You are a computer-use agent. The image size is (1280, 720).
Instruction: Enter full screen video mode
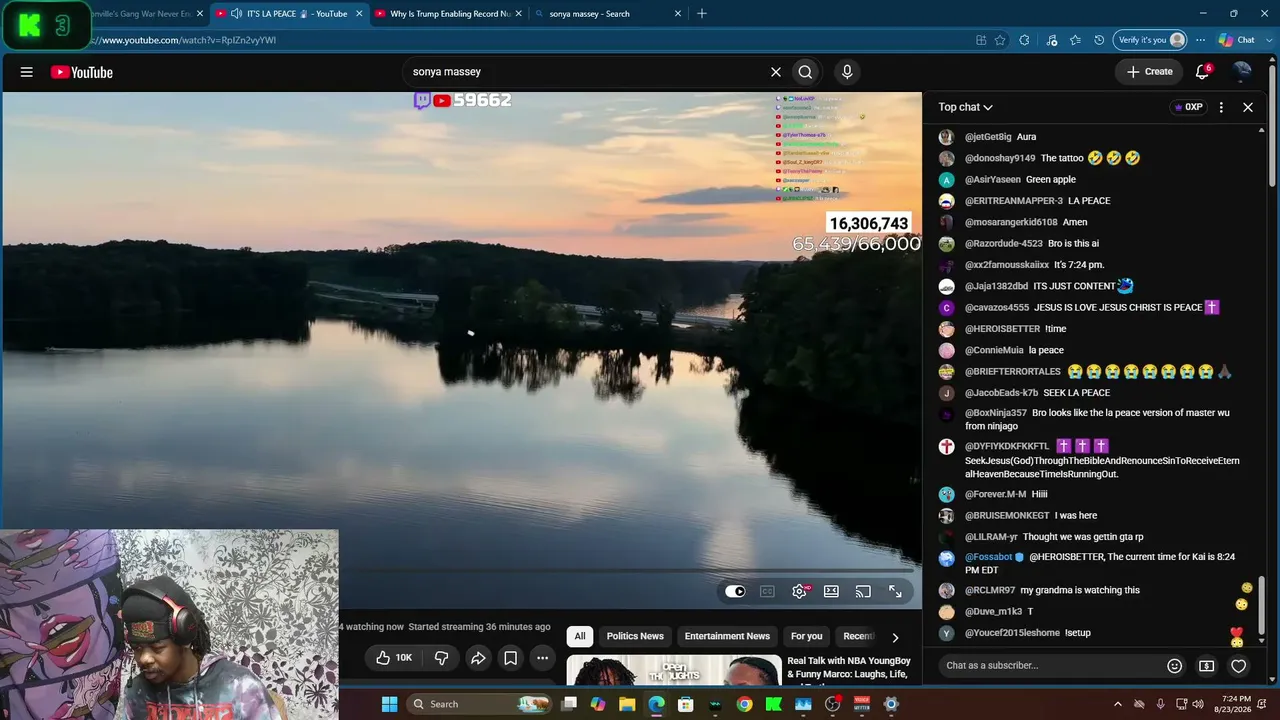click(895, 592)
